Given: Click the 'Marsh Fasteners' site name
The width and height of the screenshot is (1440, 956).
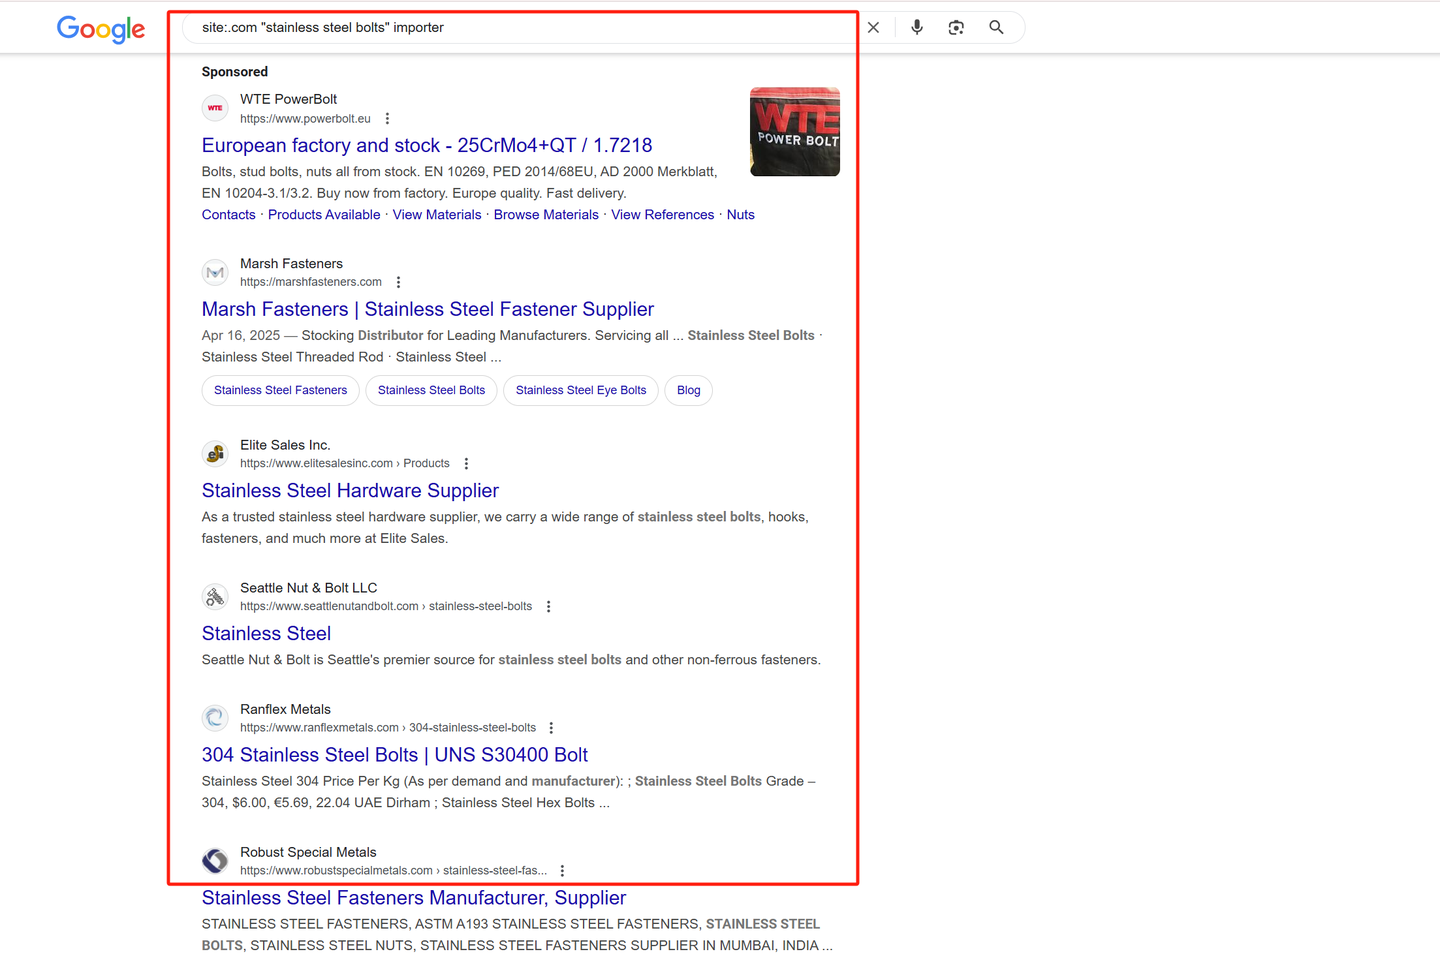Looking at the screenshot, I should [291, 264].
